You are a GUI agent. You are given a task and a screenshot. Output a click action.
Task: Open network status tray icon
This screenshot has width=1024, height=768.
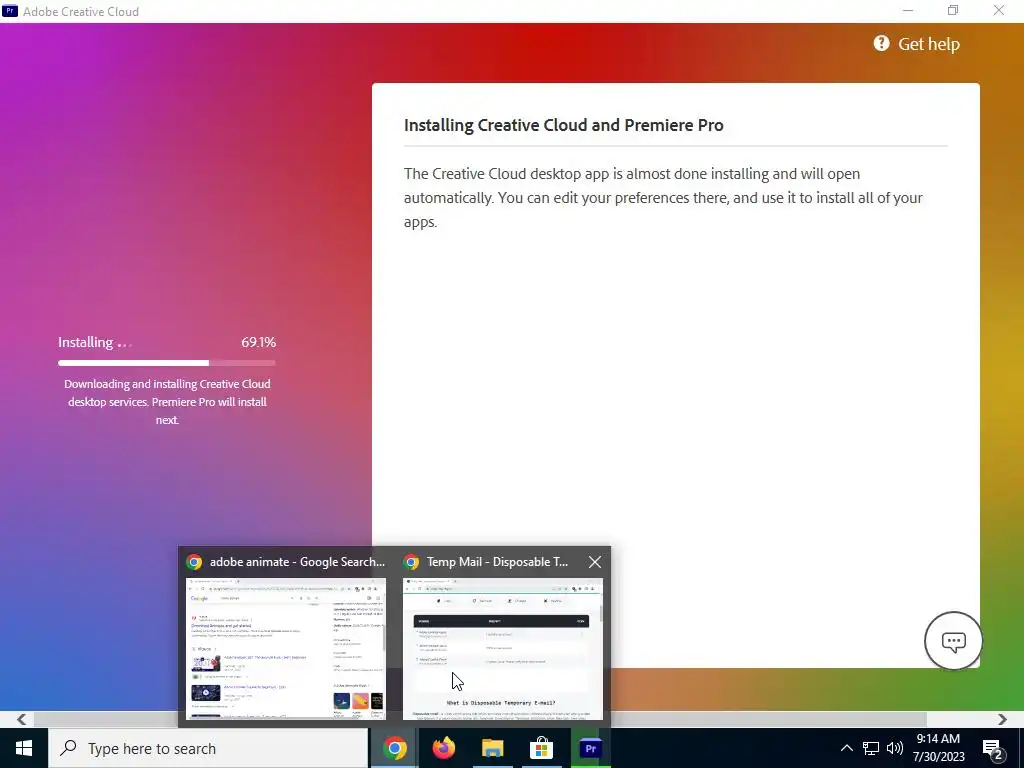click(x=871, y=748)
